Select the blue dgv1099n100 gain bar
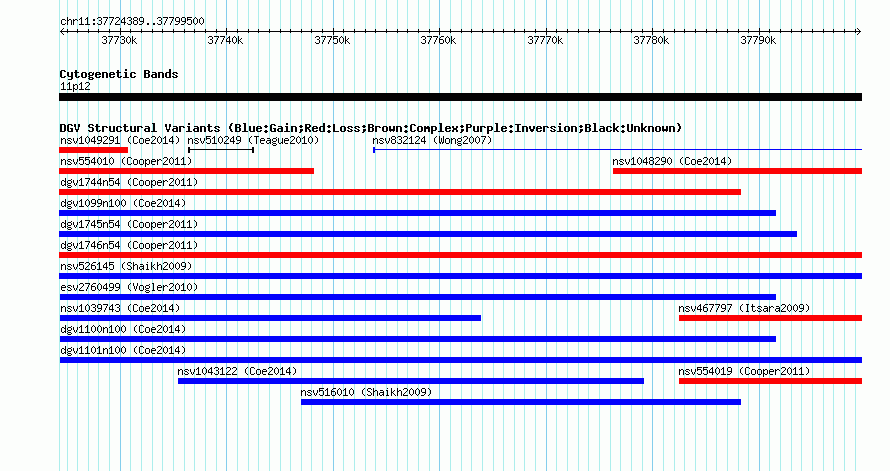890x471 pixels. [418, 213]
